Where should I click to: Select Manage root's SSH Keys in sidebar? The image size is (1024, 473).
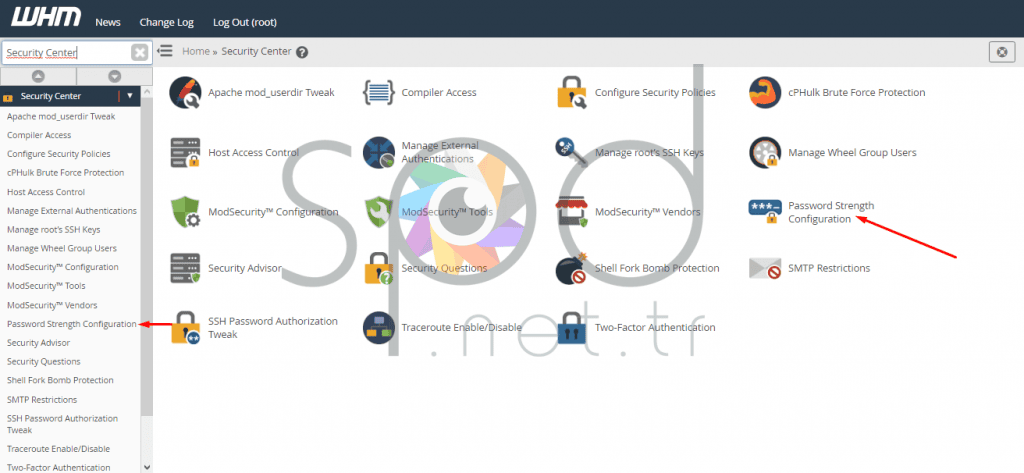click(x=54, y=230)
